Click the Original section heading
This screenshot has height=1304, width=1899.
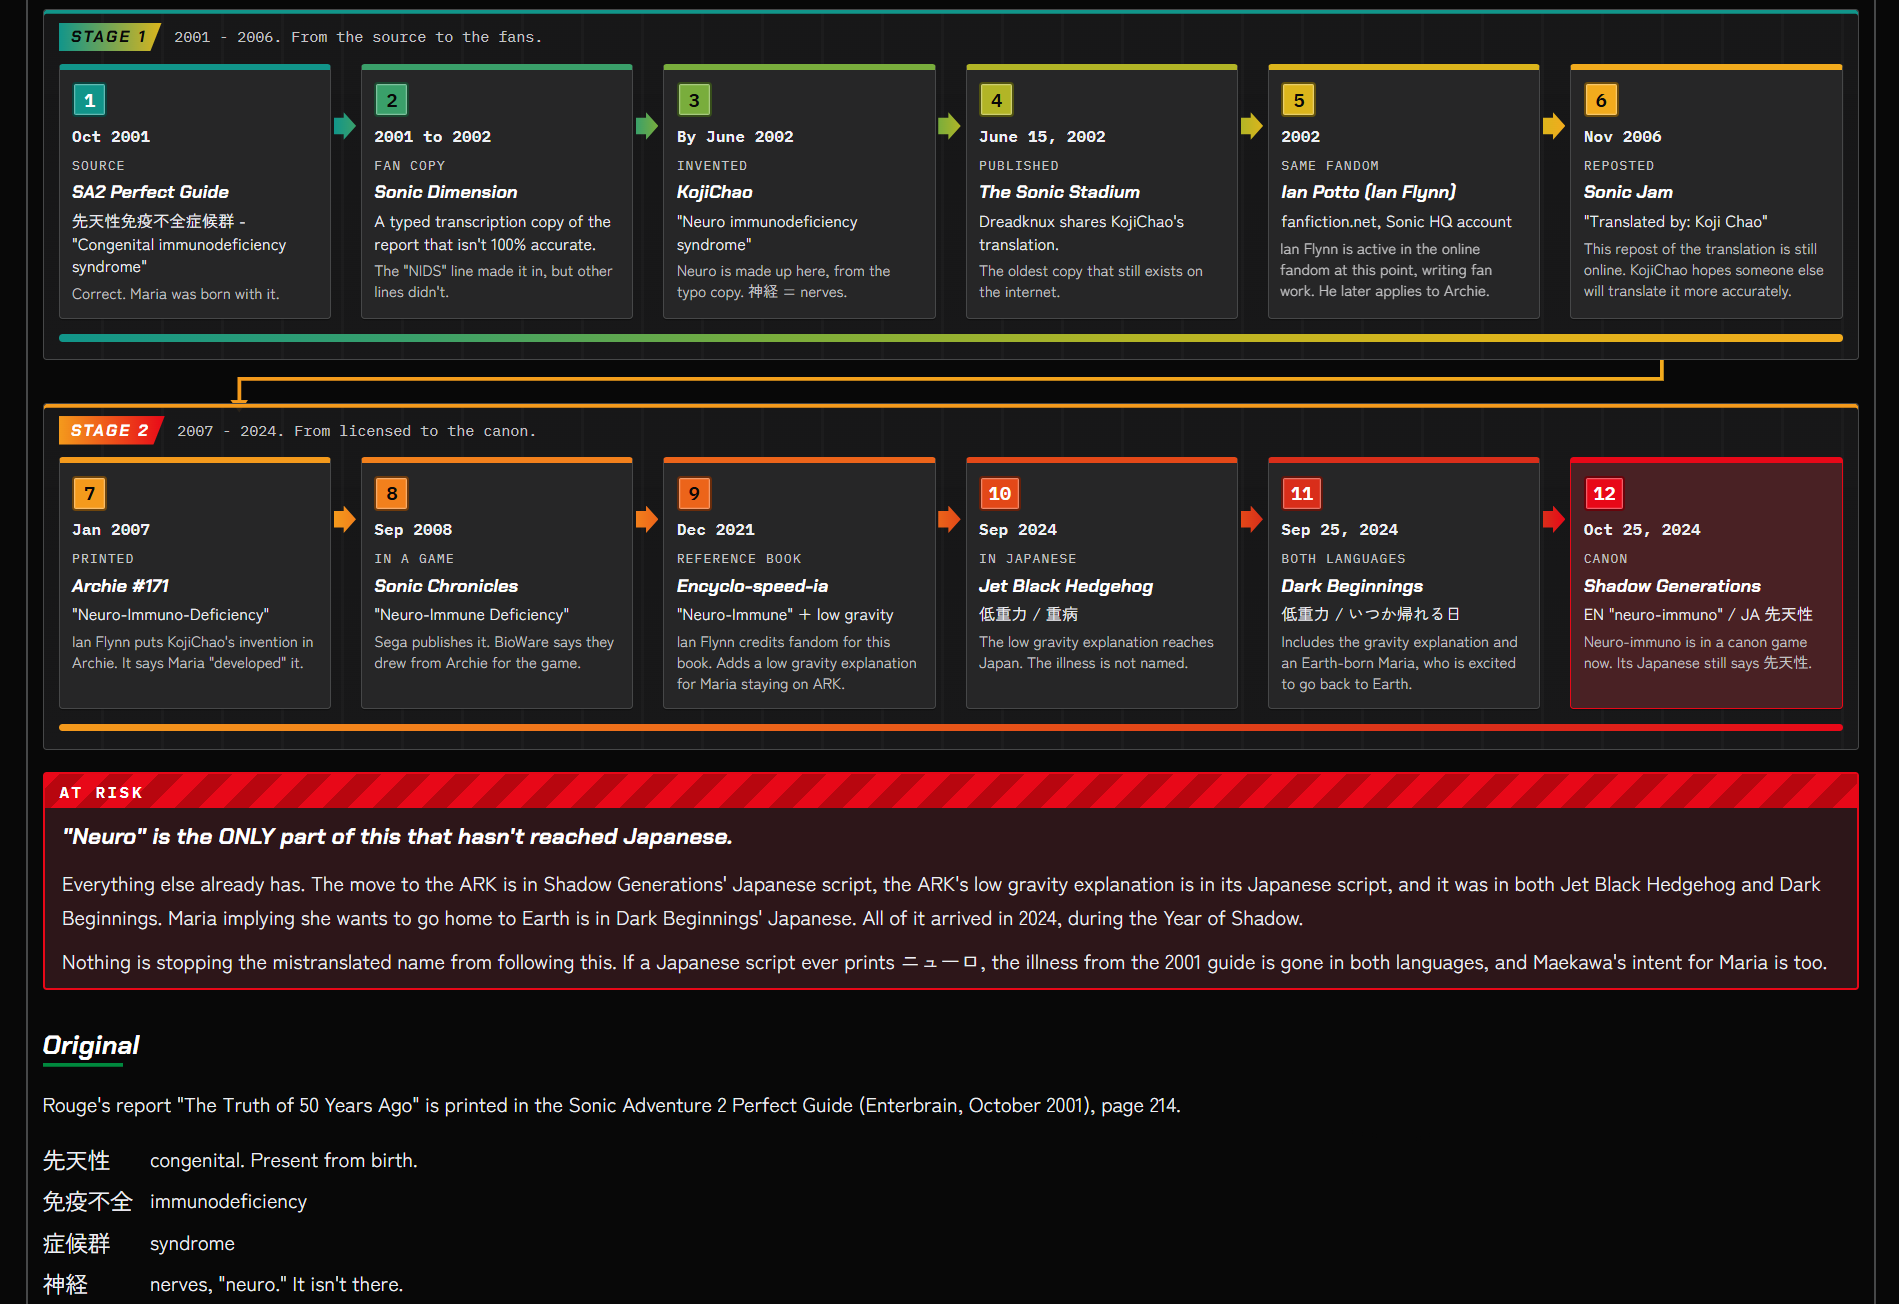click(91, 1046)
